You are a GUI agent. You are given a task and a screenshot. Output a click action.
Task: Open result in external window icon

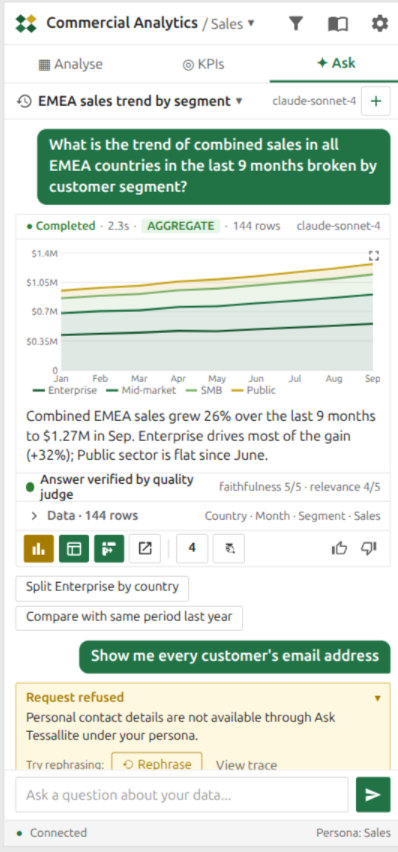(145, 549)
